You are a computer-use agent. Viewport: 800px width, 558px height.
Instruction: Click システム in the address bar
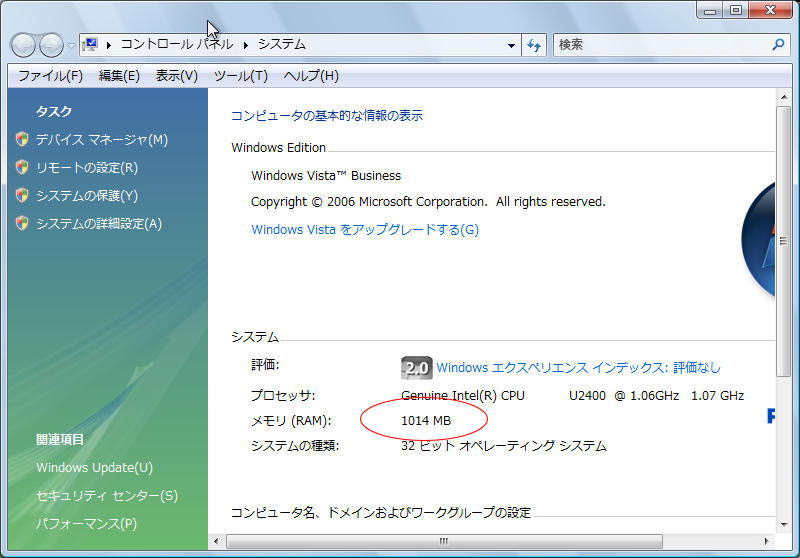282,44
